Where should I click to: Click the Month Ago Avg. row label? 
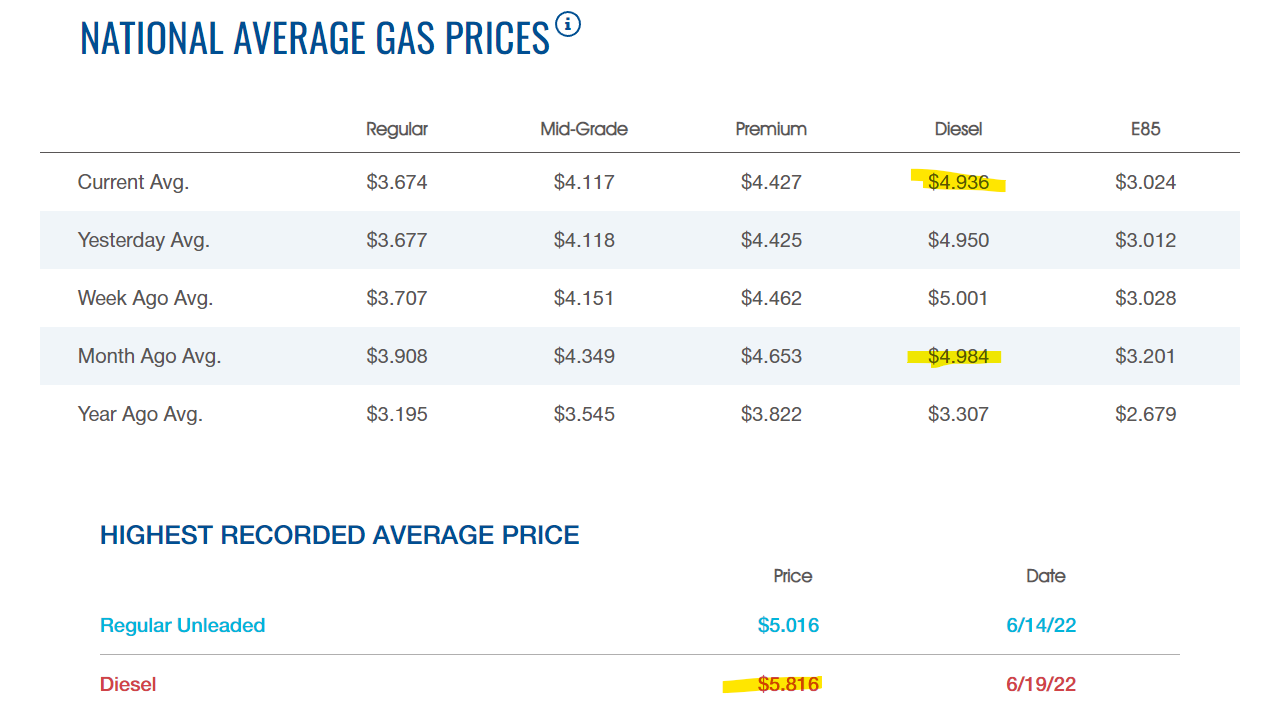(x=150, y=356)
